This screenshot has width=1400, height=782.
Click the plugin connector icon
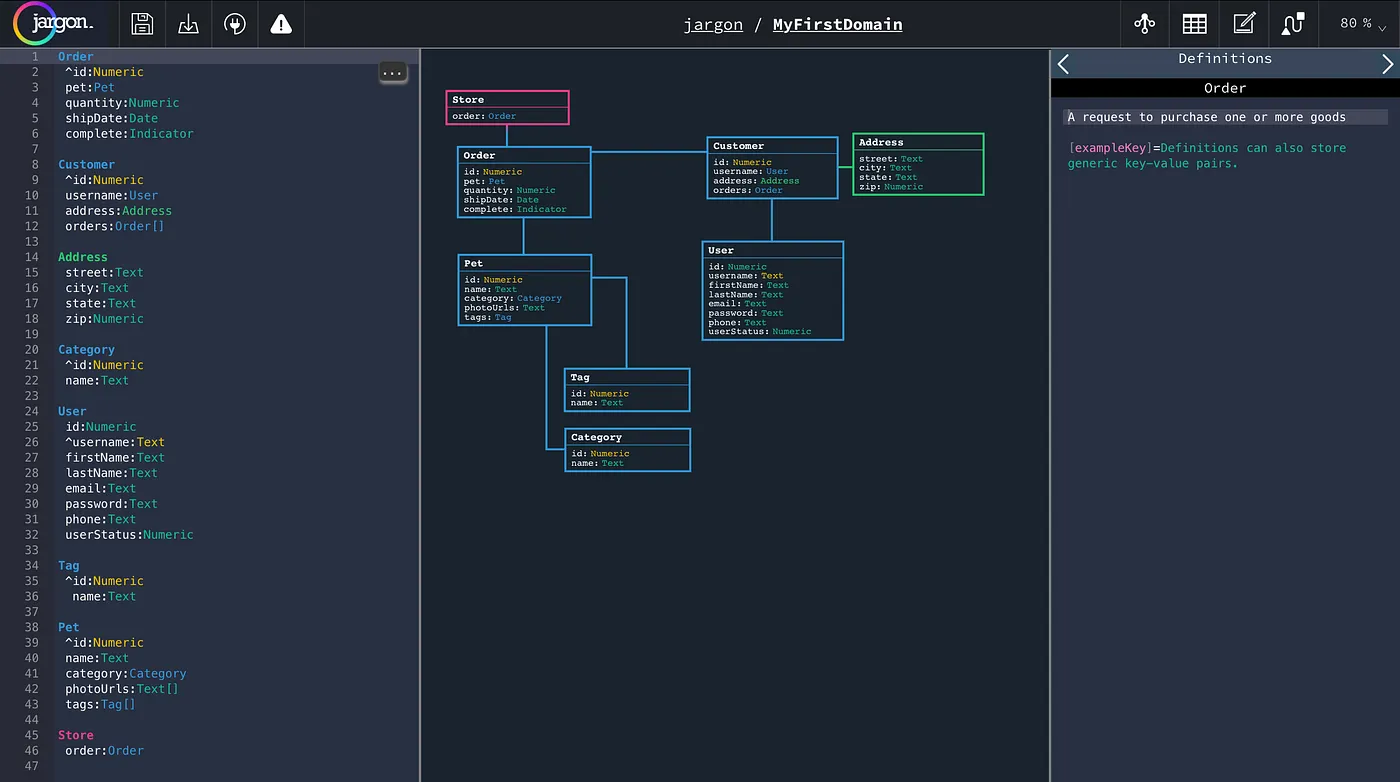[x=234, y=23]
